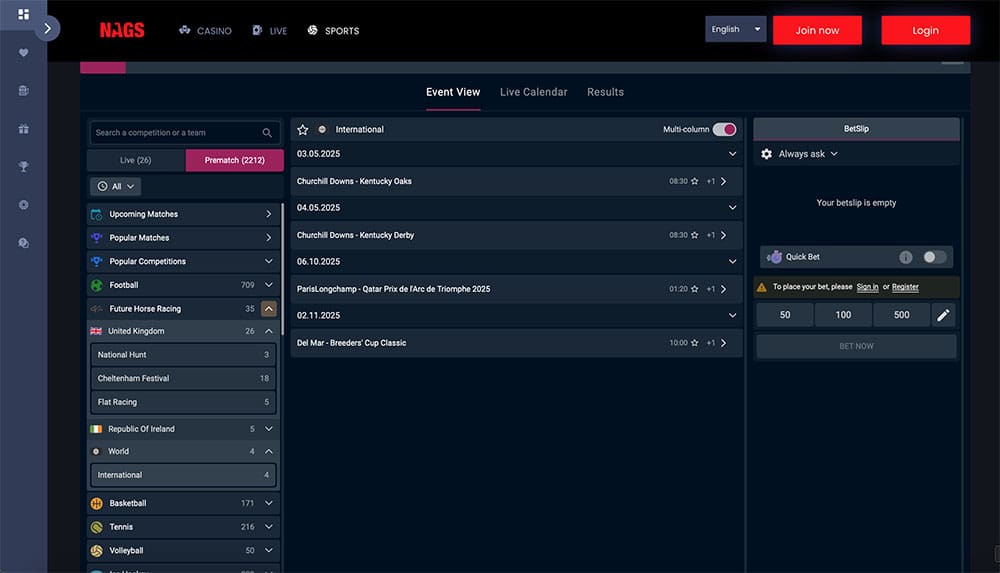Collapse Future Horse Racing category
The width and height of the screenshot is (1000, 573).
click(x=268, y=309)
